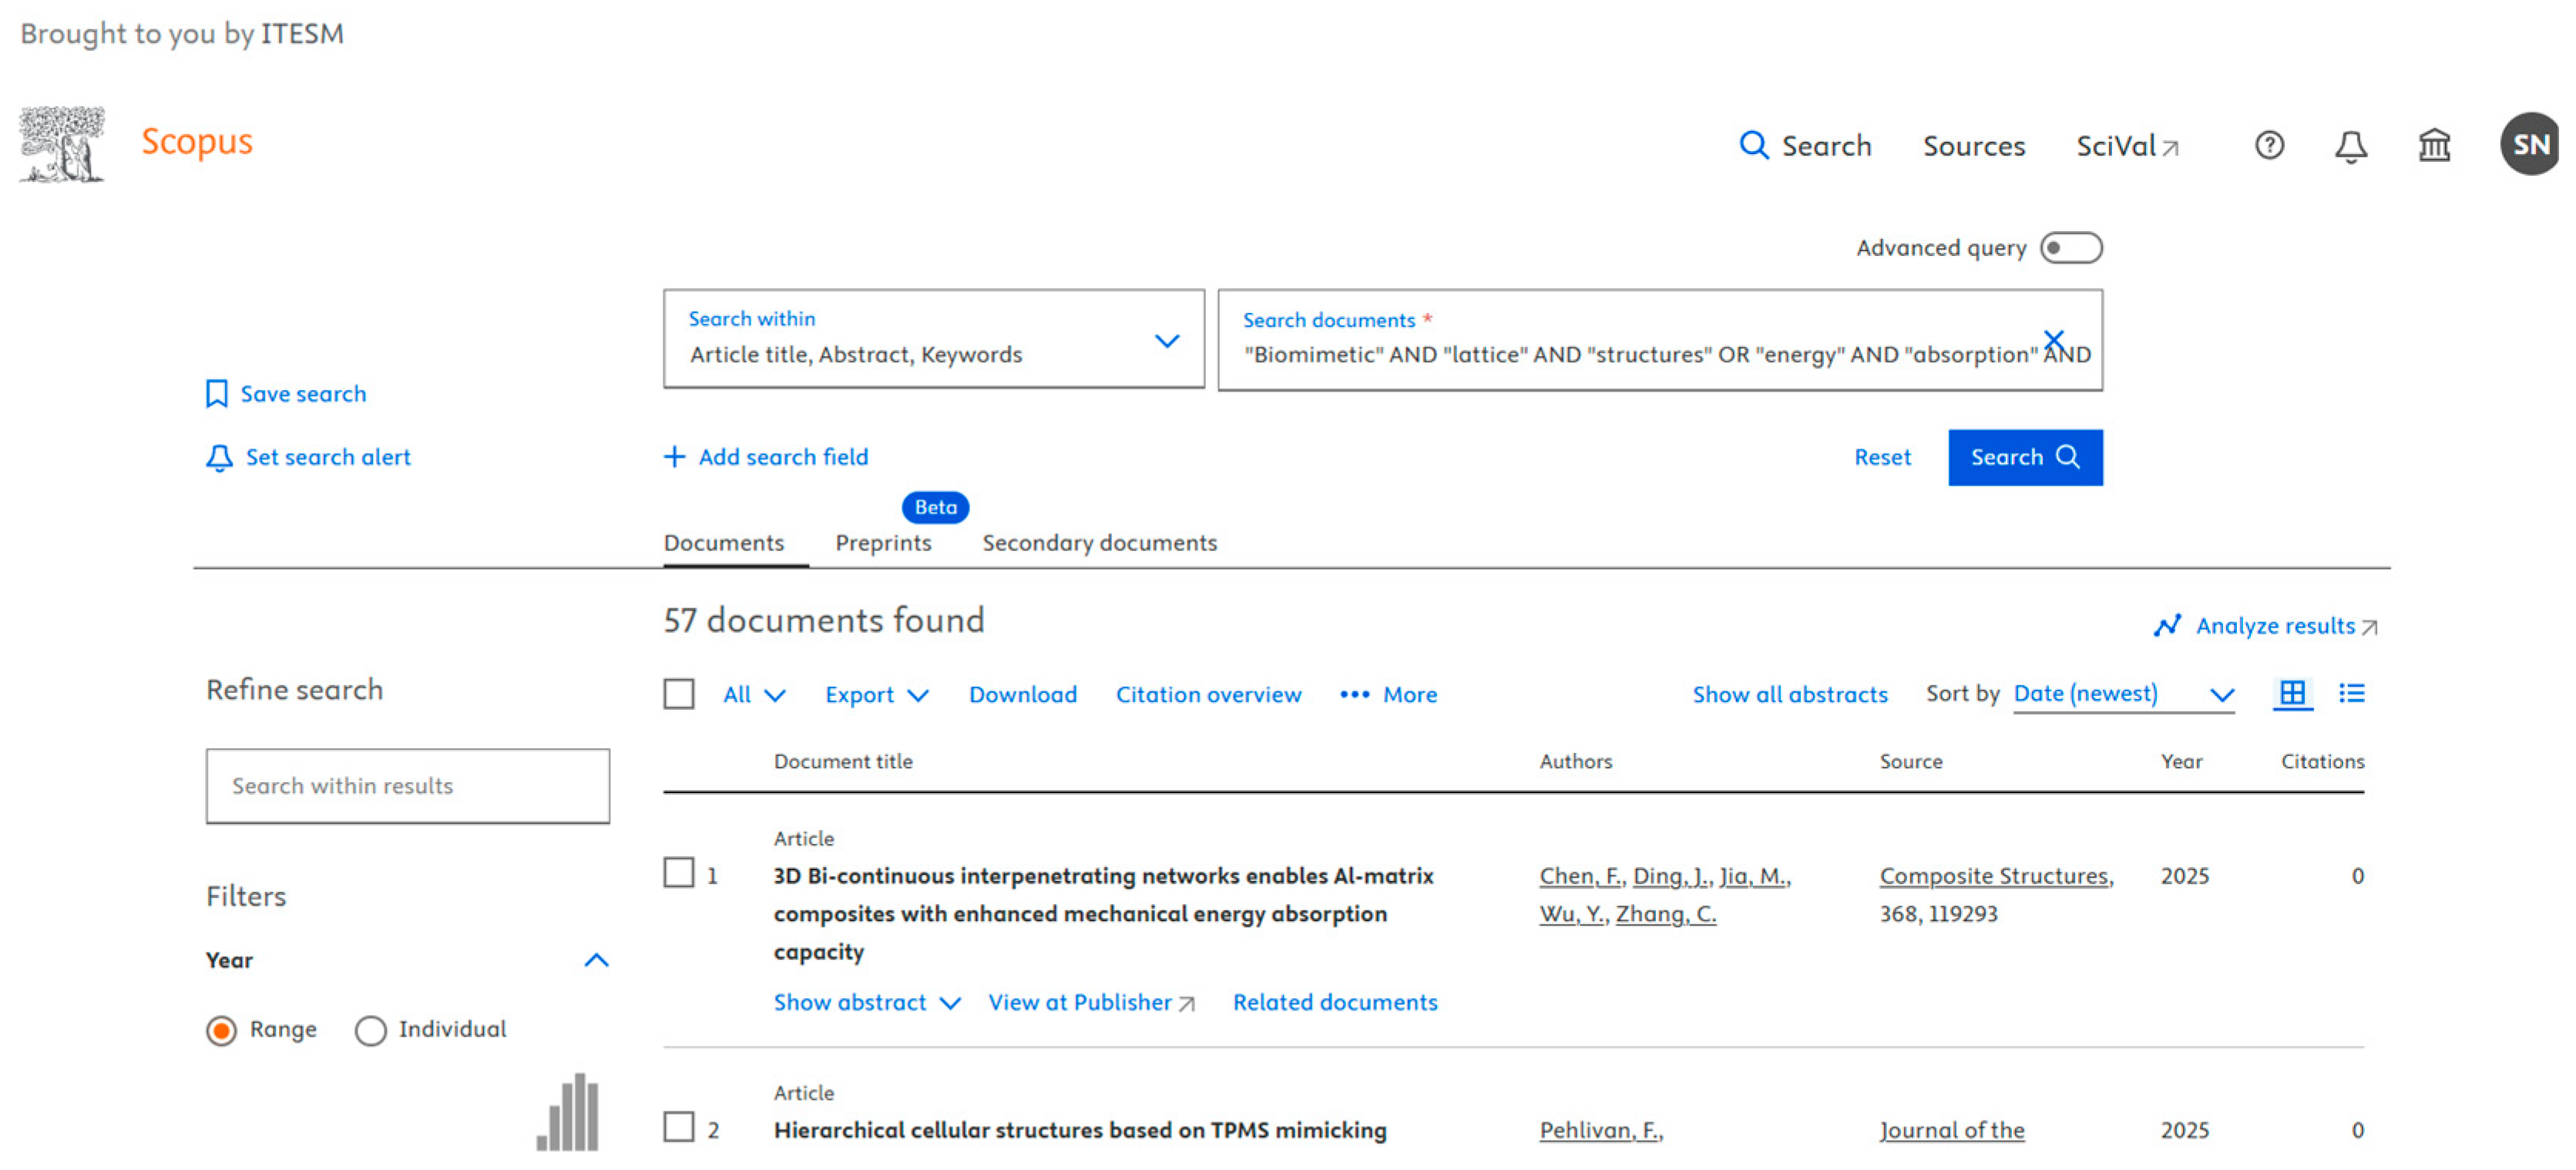Open the Secondary documents tab
This screenshot has width=2576, height=1170.
(1099, 543)
